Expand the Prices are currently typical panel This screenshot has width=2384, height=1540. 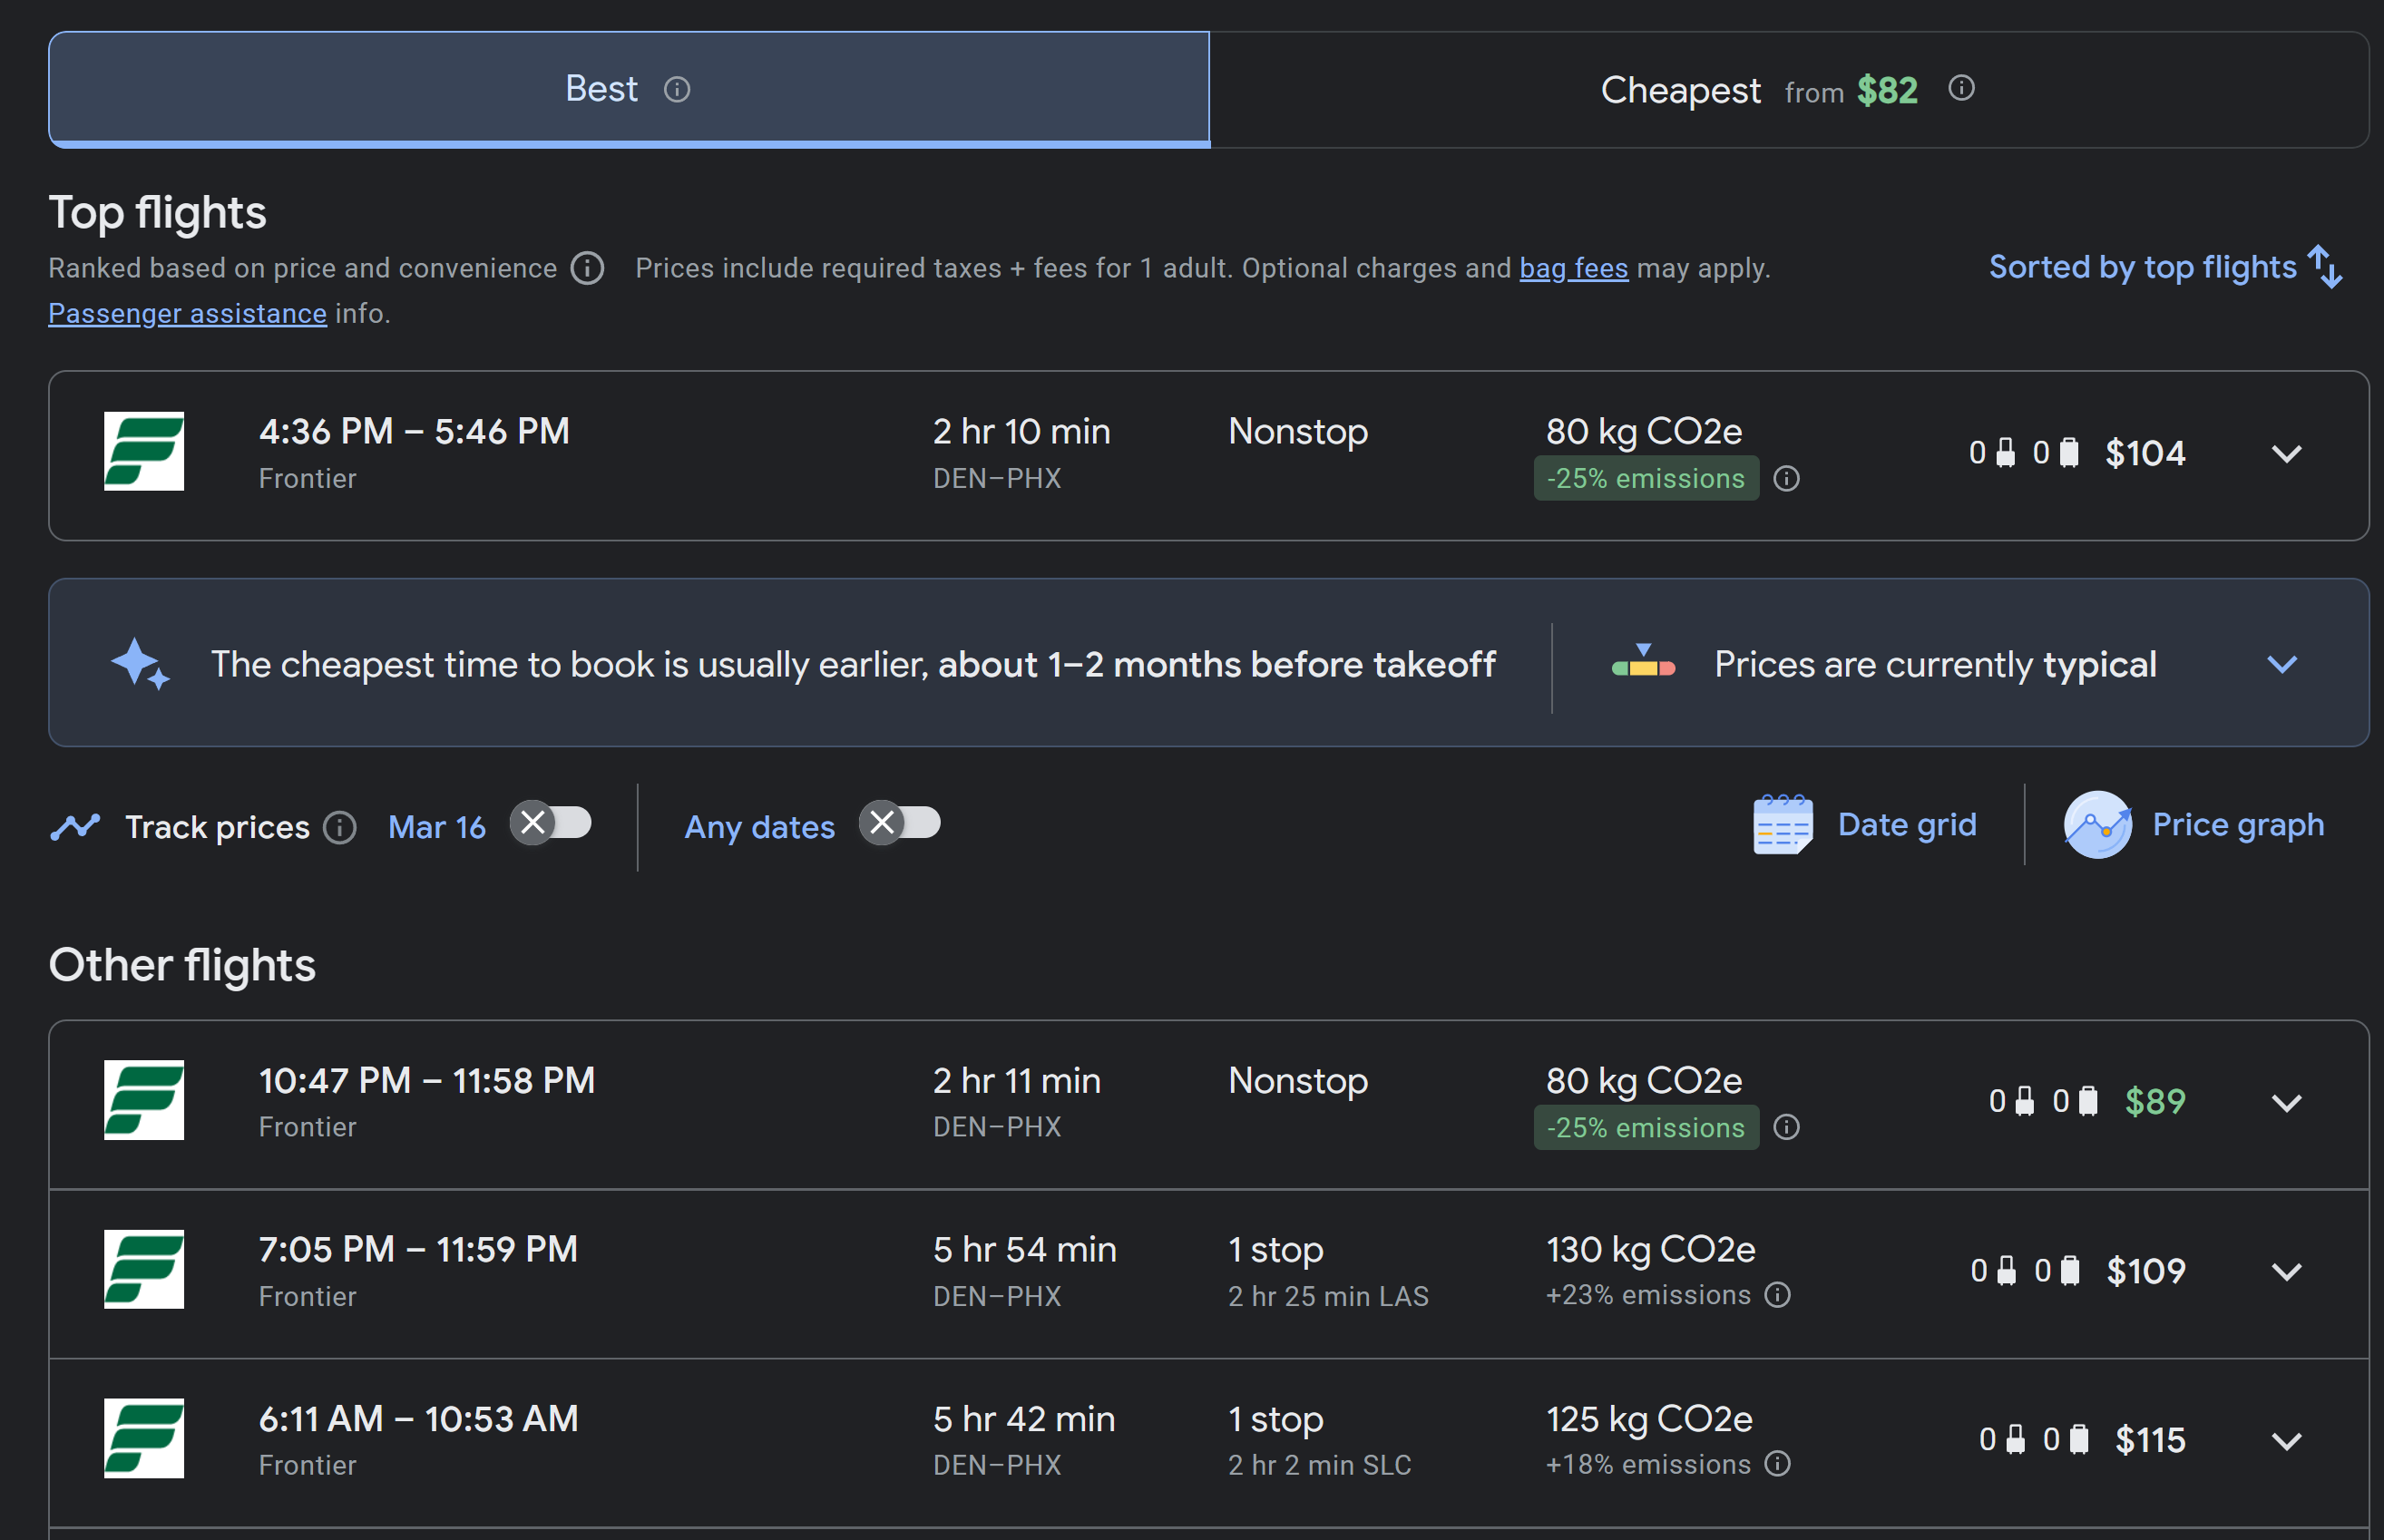2281,664
